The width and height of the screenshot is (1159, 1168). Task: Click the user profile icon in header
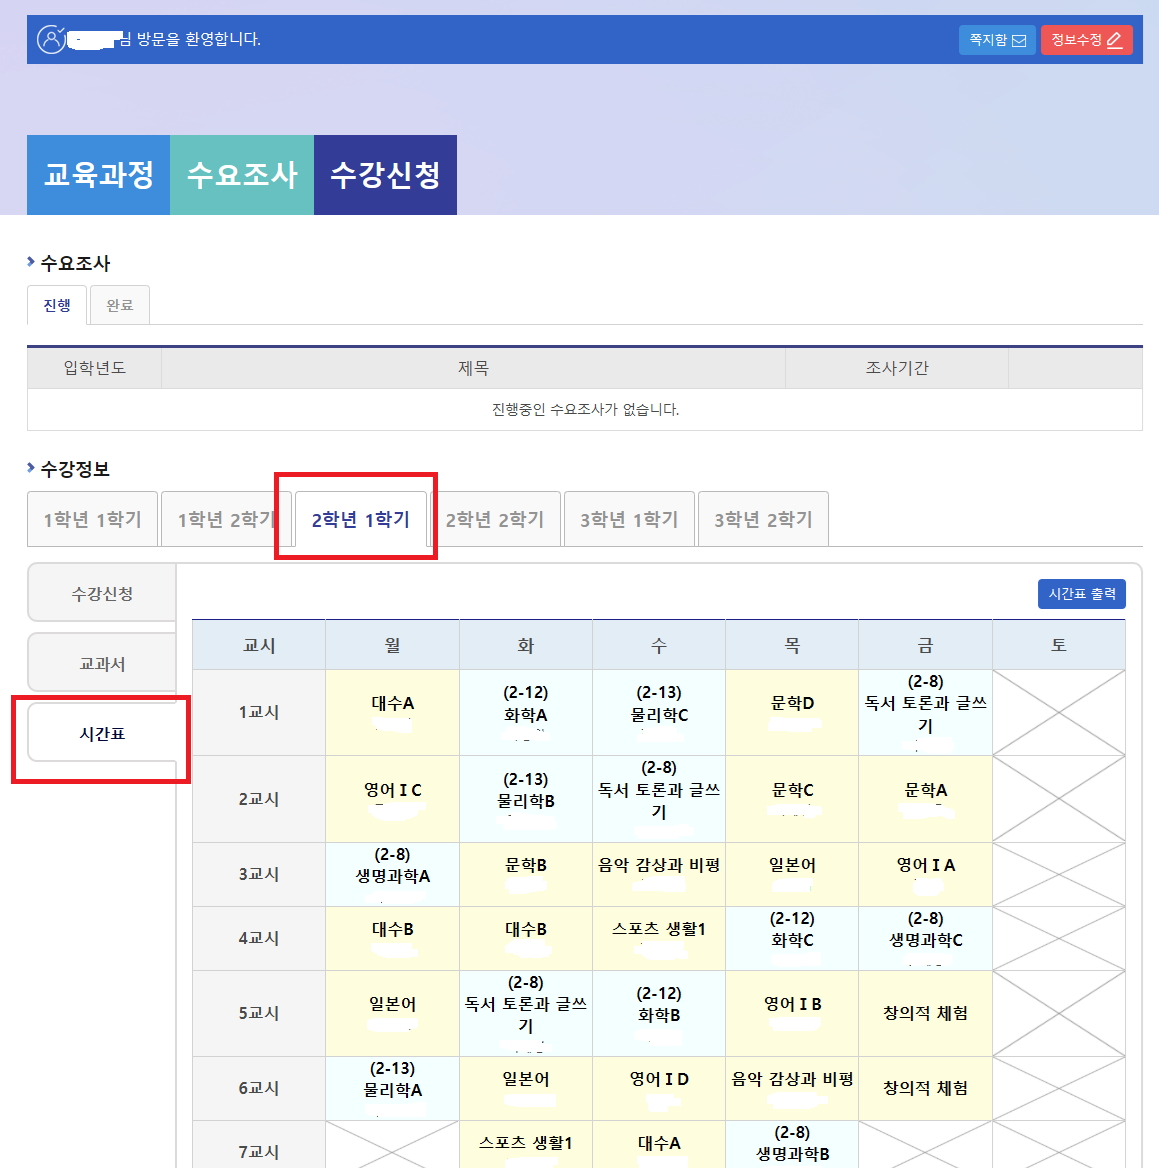(51, 39)
